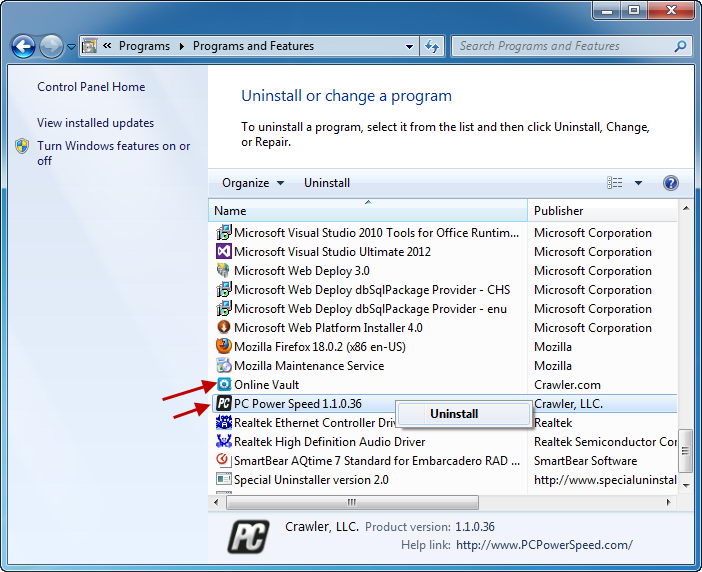Click vertical scrollbar down arrow

click(686, 485)
